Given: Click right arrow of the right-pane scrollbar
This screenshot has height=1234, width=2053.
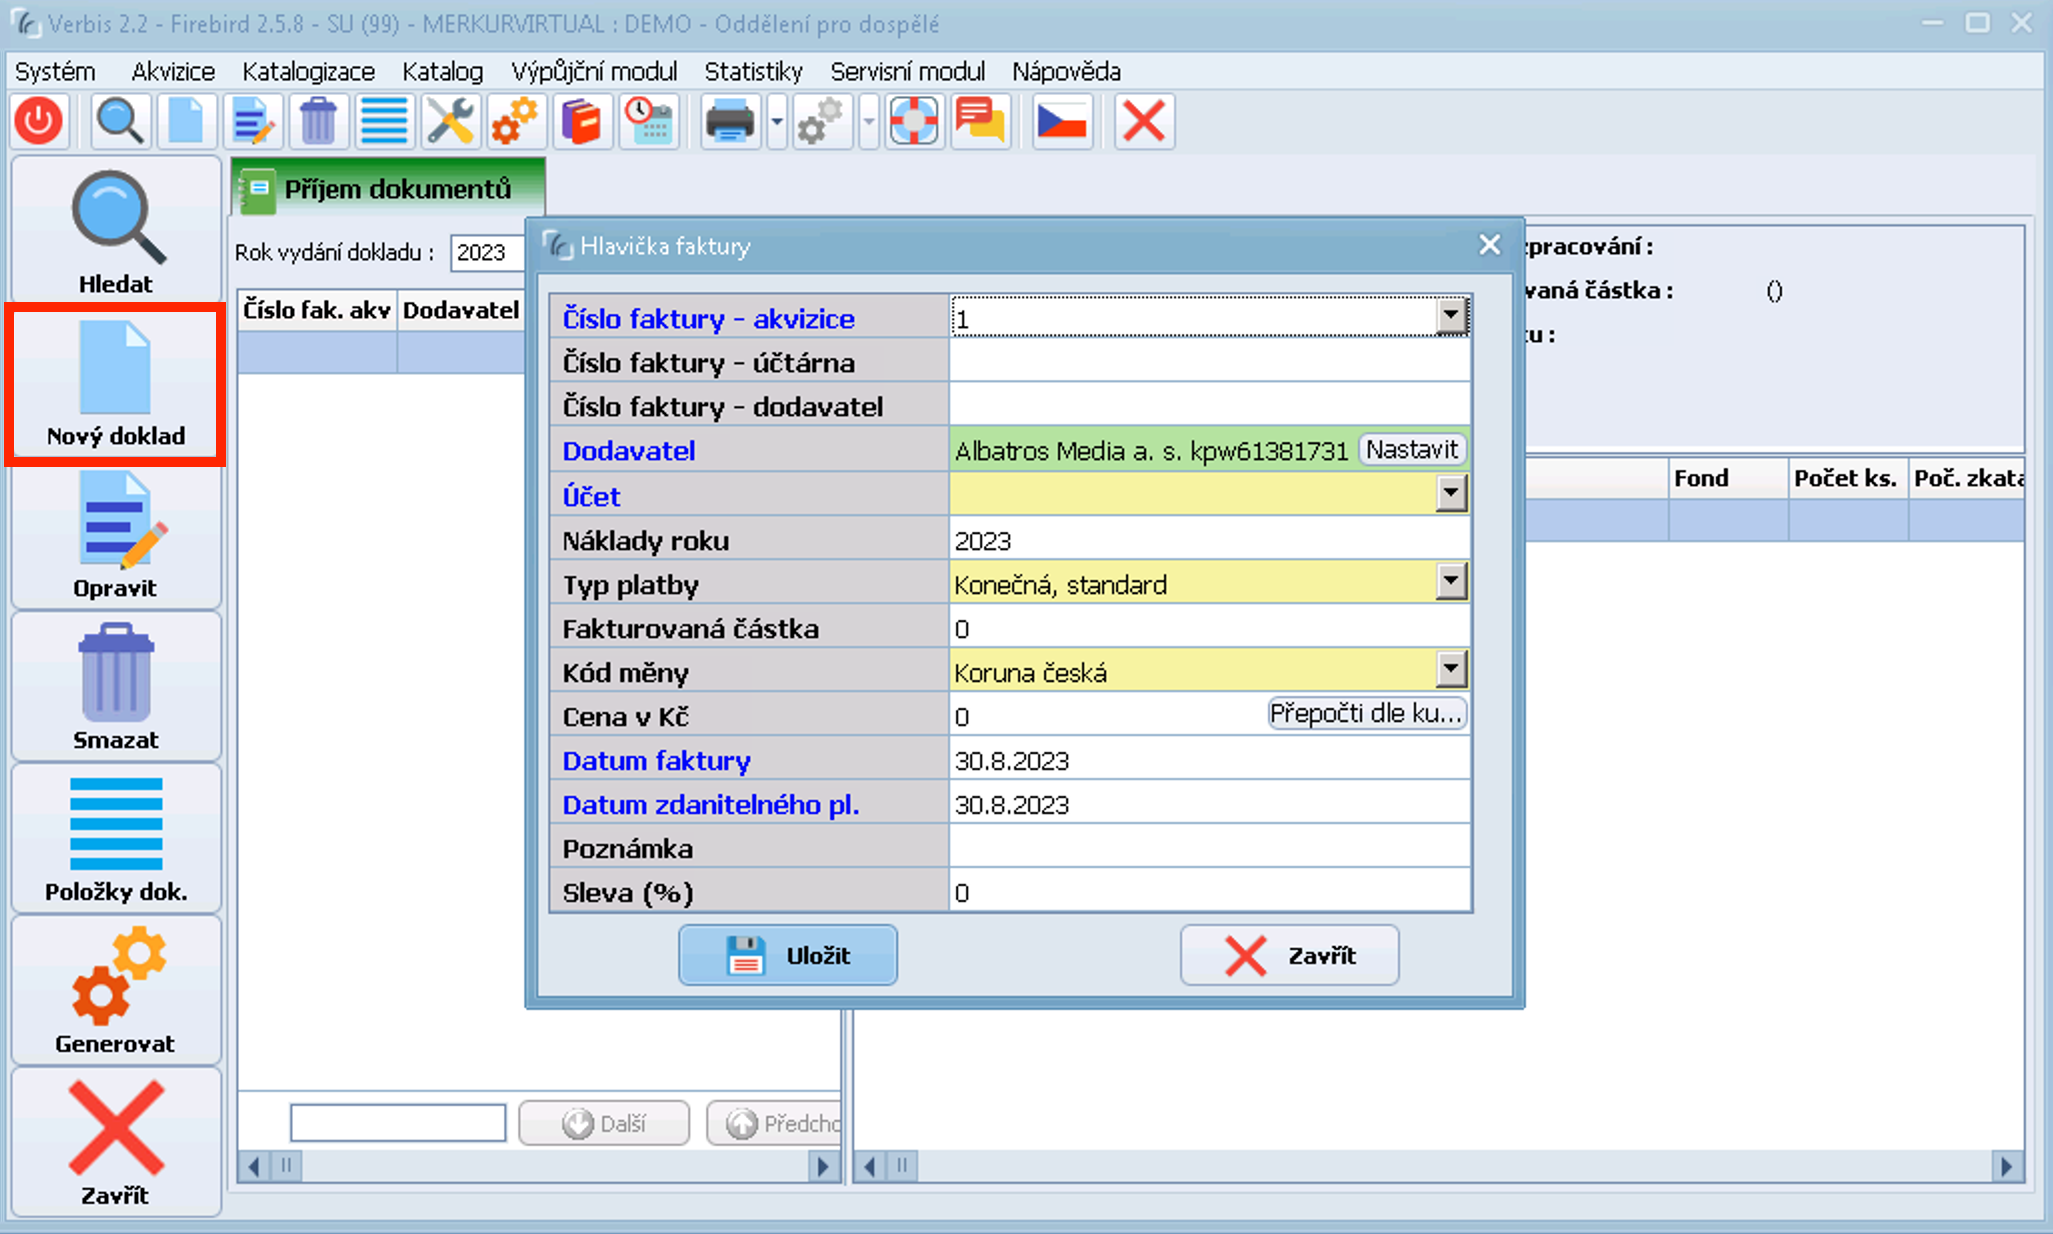Looking at the screenshot, I should tap(2006, 1166).
